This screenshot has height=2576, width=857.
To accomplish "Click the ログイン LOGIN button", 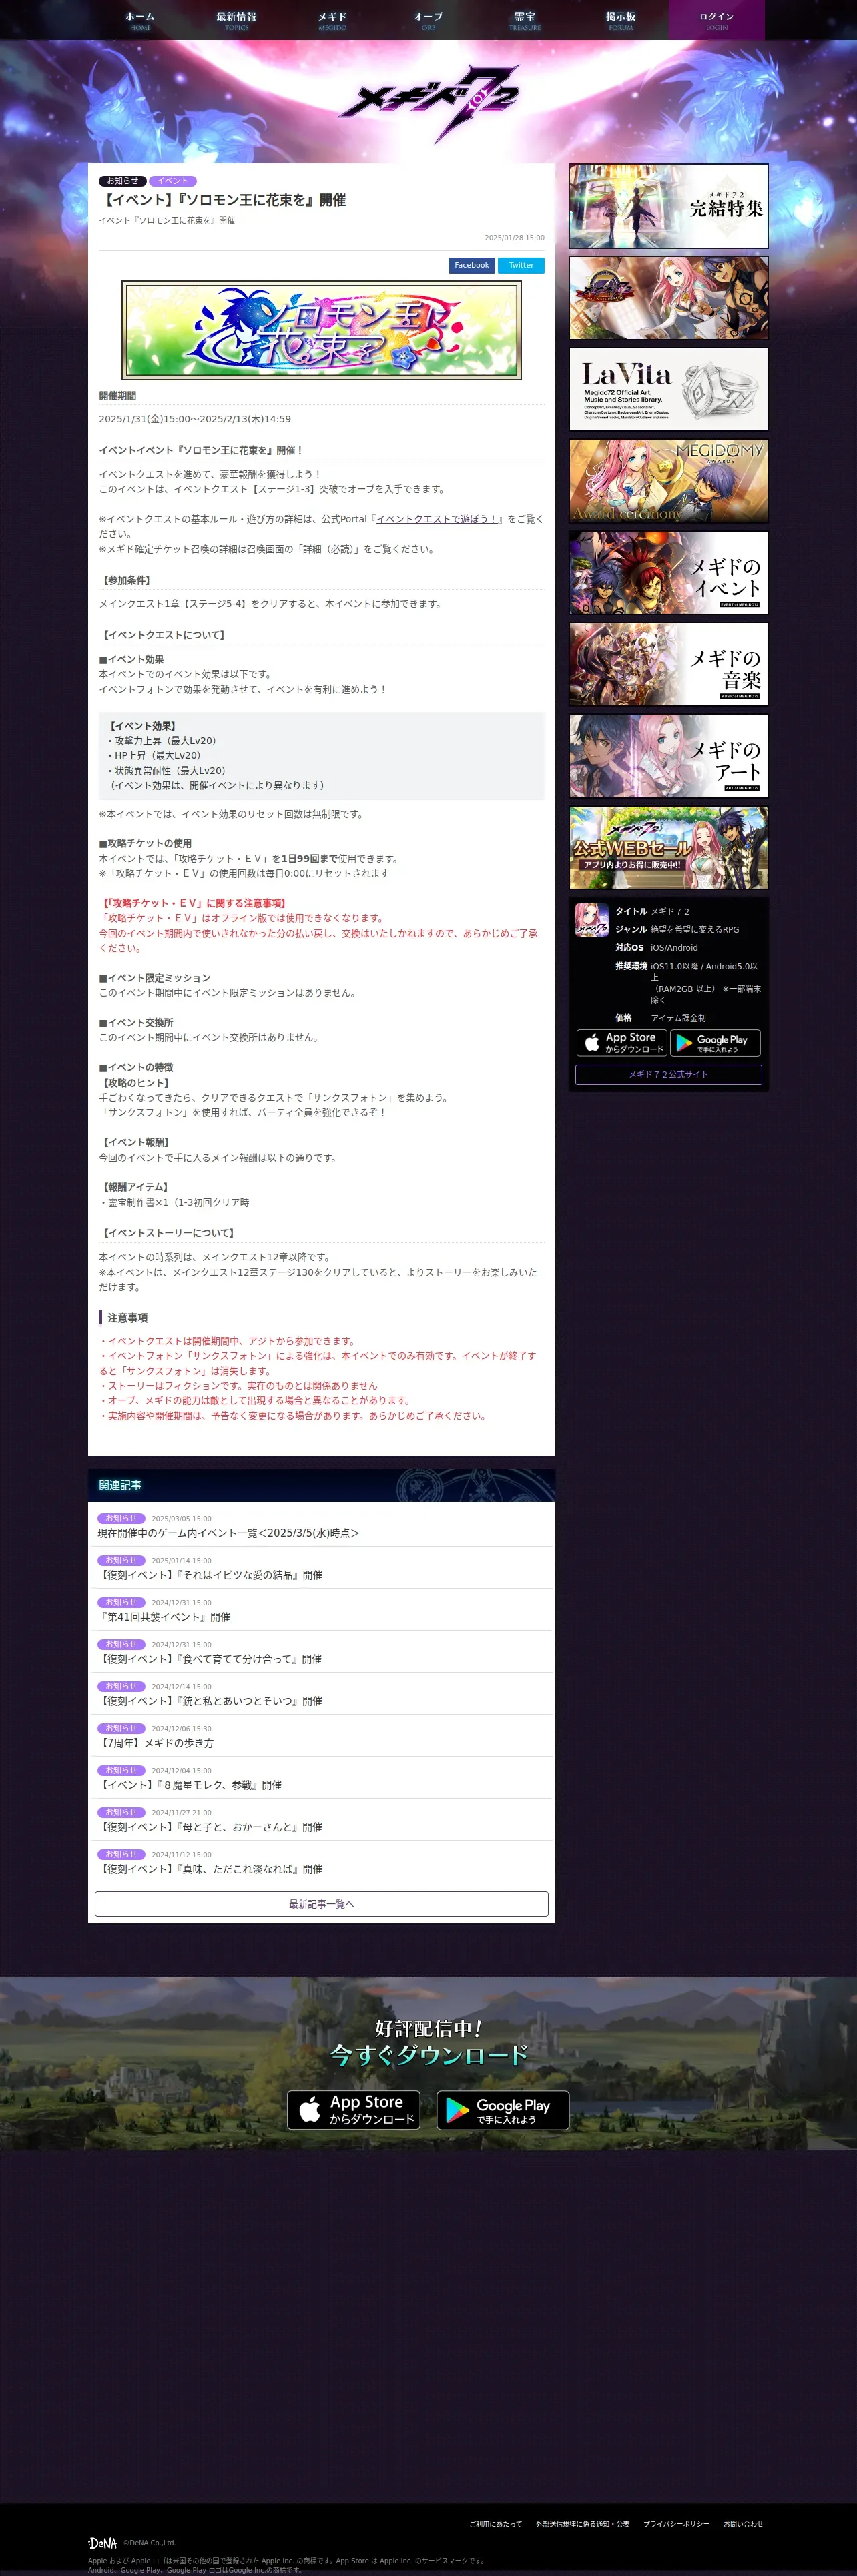I will [x=716, y=20].
